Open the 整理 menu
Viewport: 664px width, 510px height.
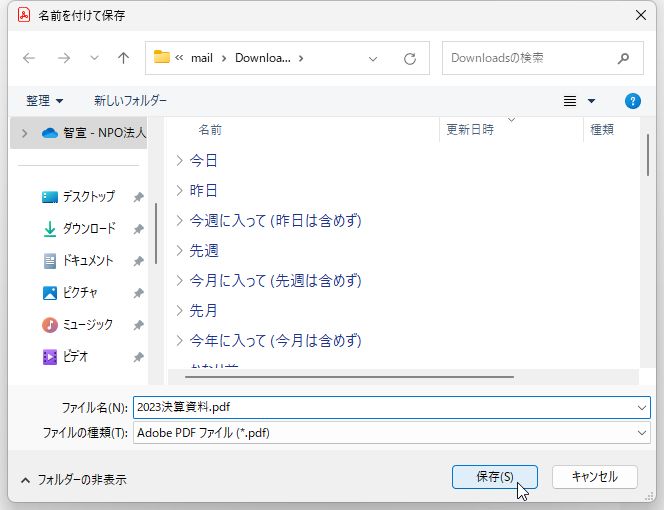coord(44,101)
